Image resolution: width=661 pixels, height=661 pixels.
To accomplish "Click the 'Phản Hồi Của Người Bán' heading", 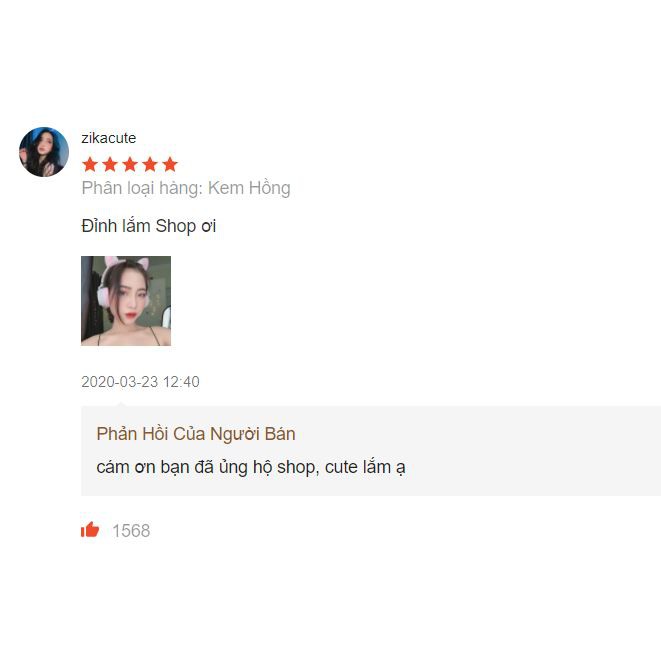I will 196,434.
